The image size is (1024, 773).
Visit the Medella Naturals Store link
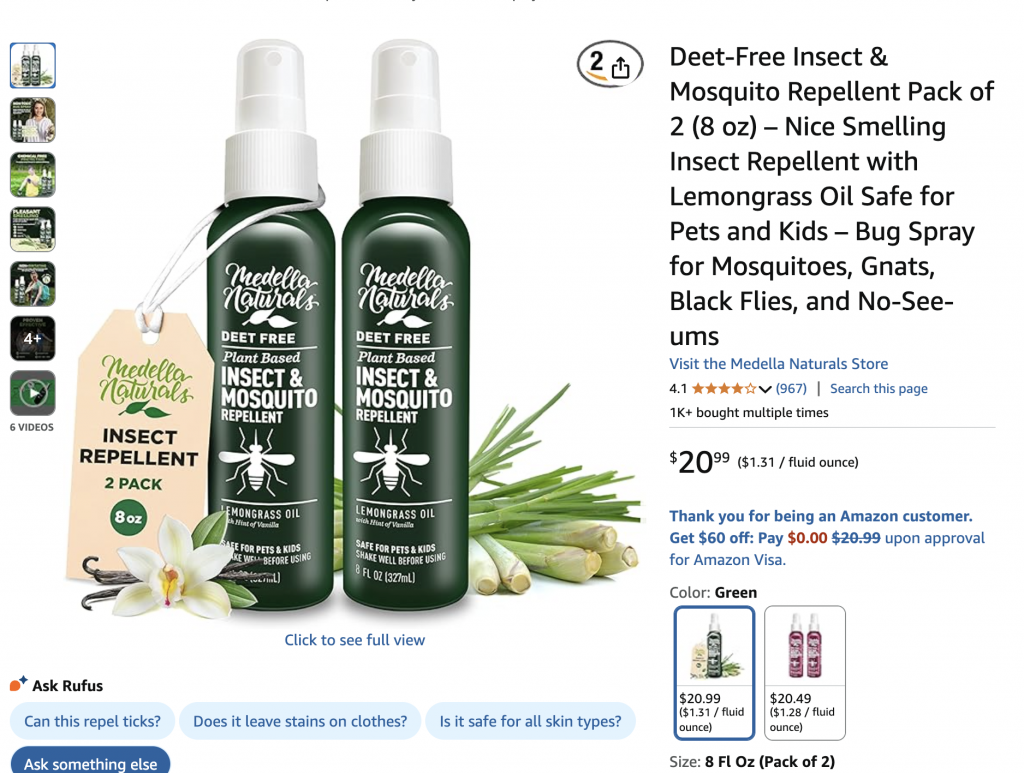(x=778, y=364)
